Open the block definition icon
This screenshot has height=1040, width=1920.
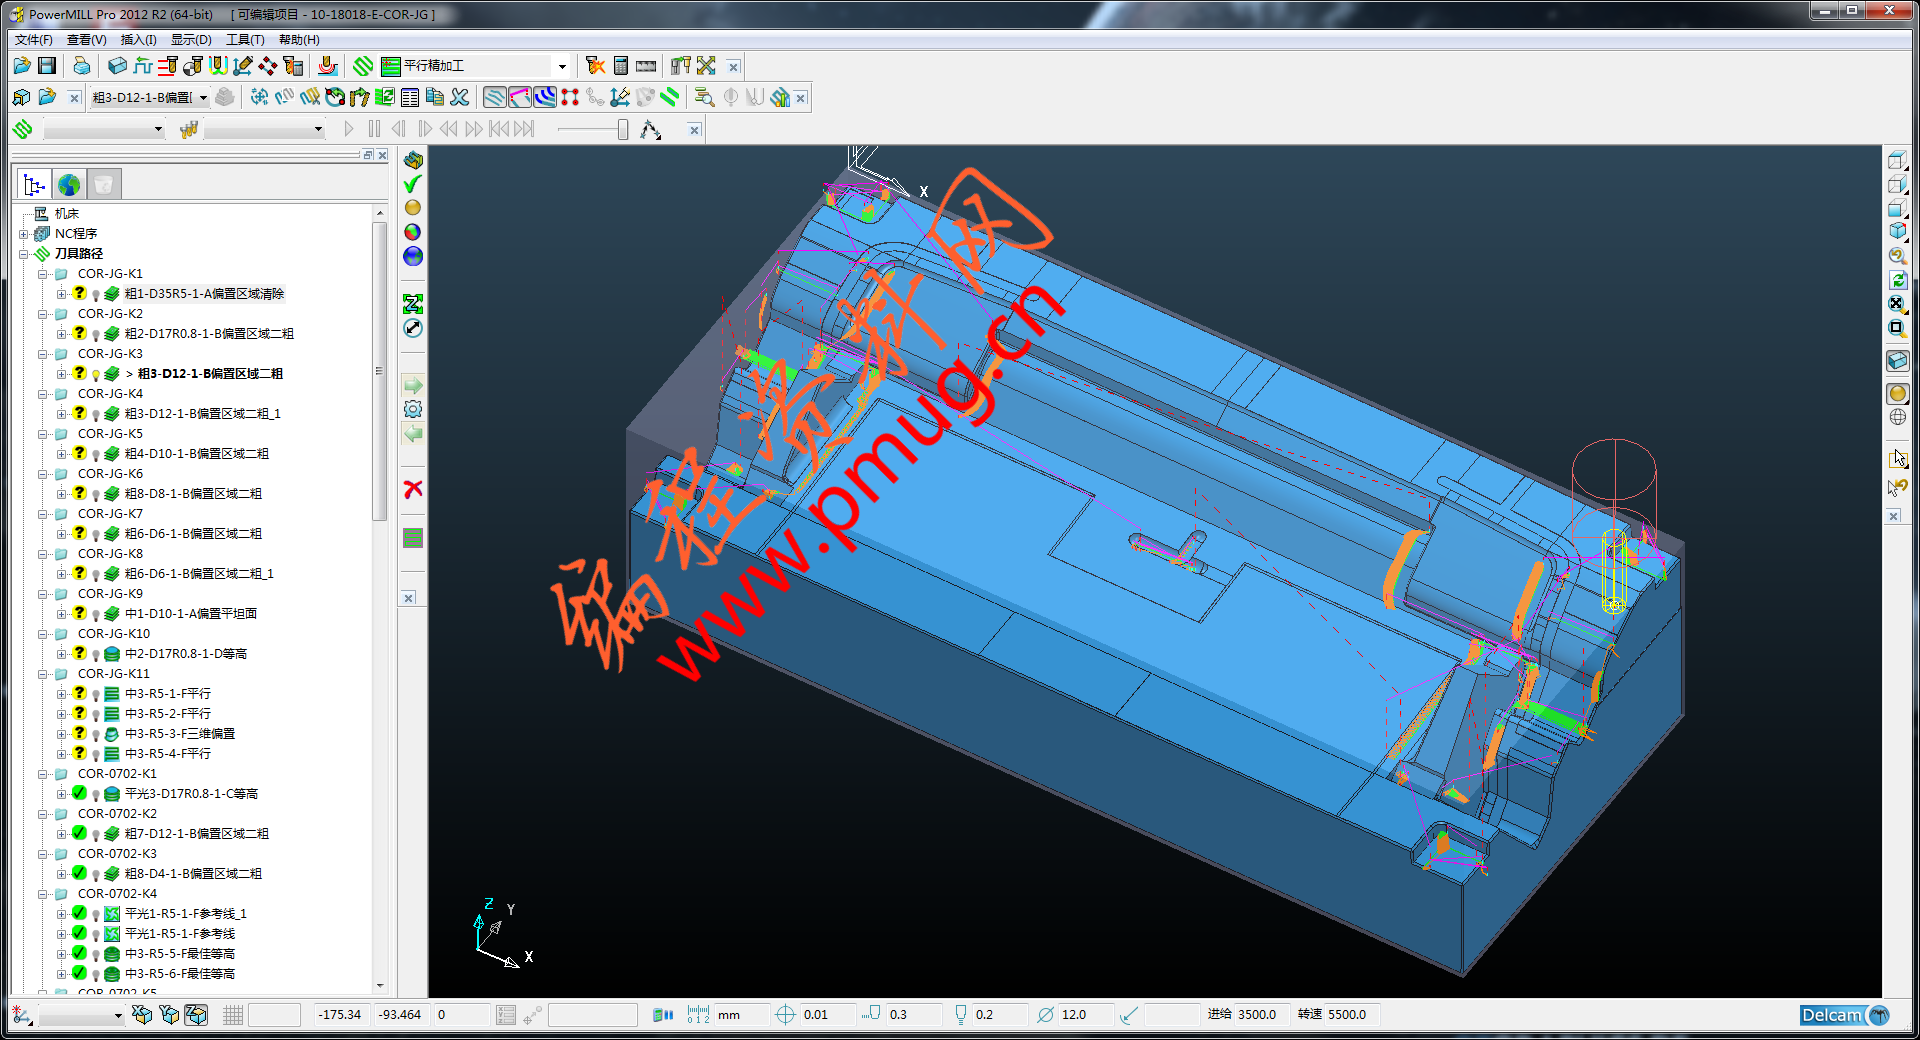tap(117, 66)
